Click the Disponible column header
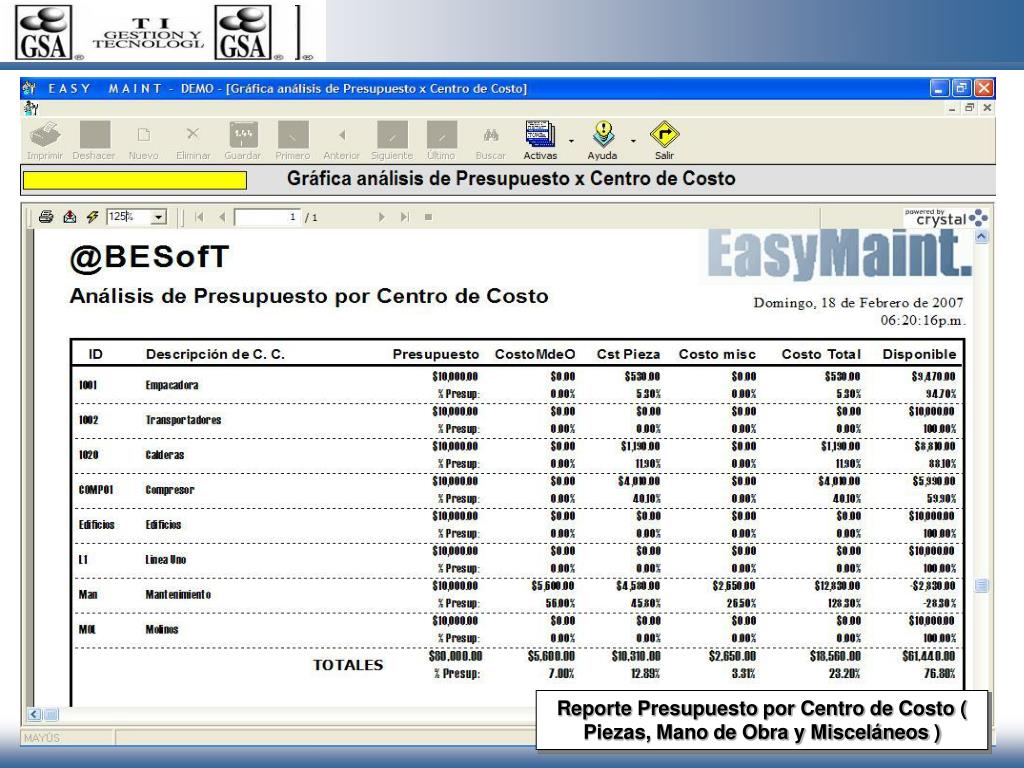Viewport: 1024px width, 768px height. coord(919,354)
